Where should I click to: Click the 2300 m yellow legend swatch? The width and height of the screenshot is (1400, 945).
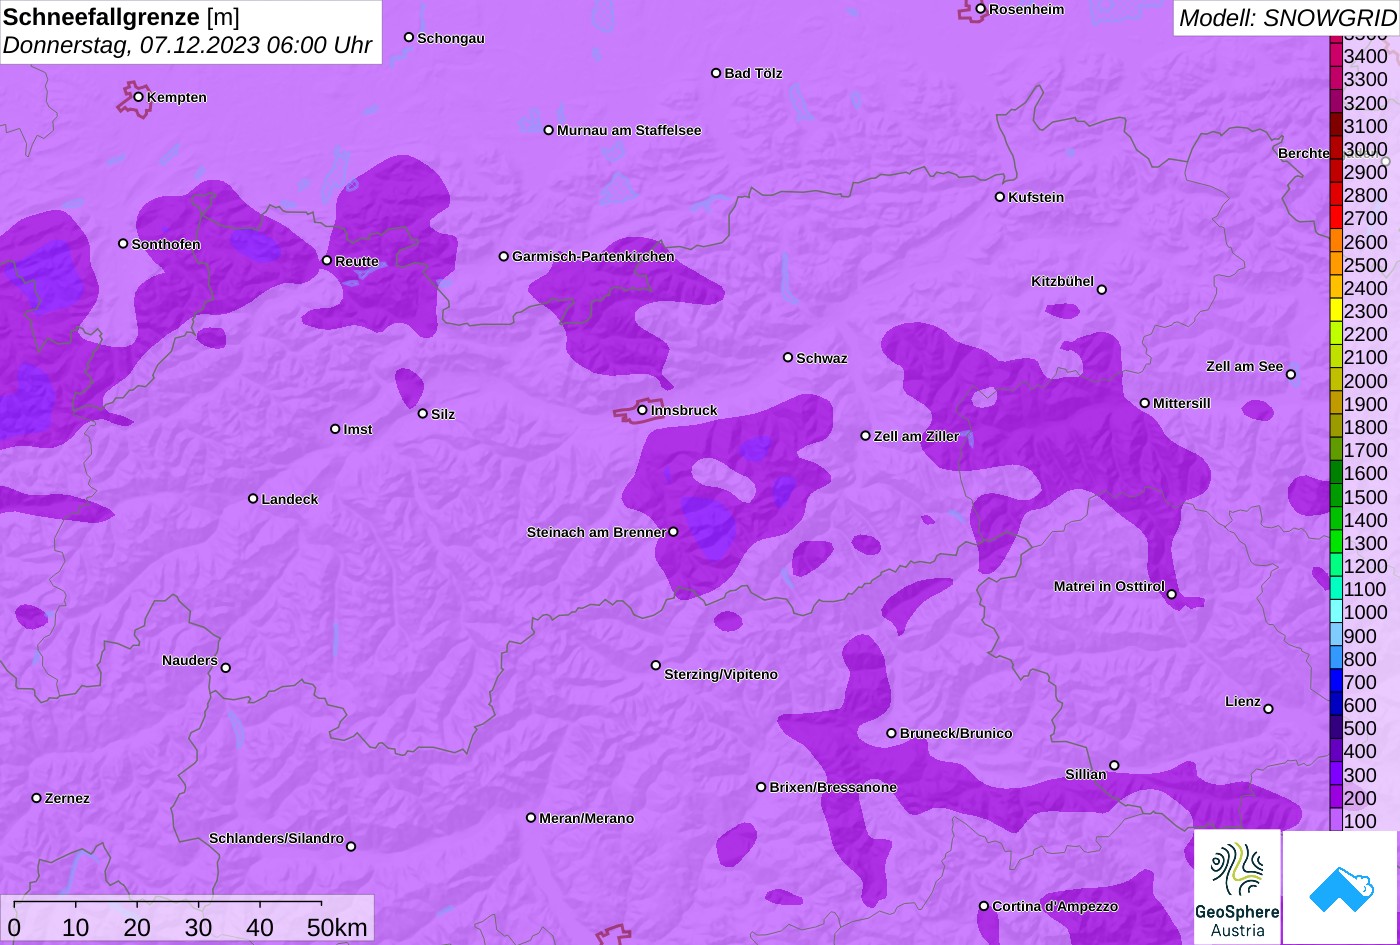[x=1335, y=310]
